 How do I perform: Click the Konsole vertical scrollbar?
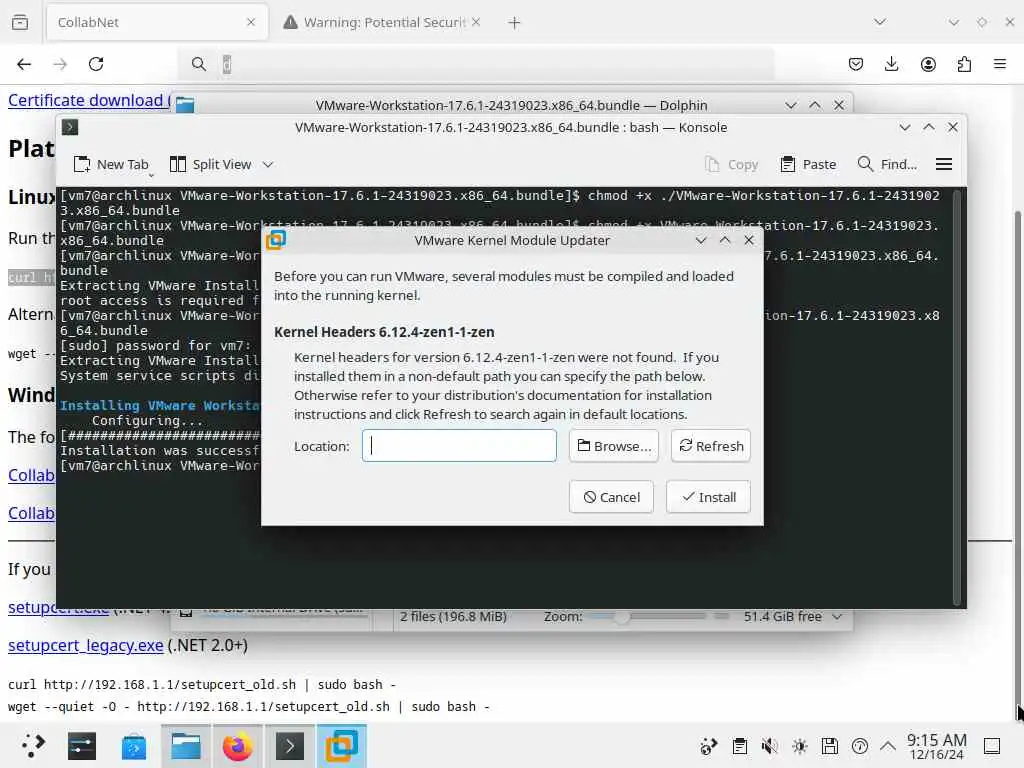(957, 397)
